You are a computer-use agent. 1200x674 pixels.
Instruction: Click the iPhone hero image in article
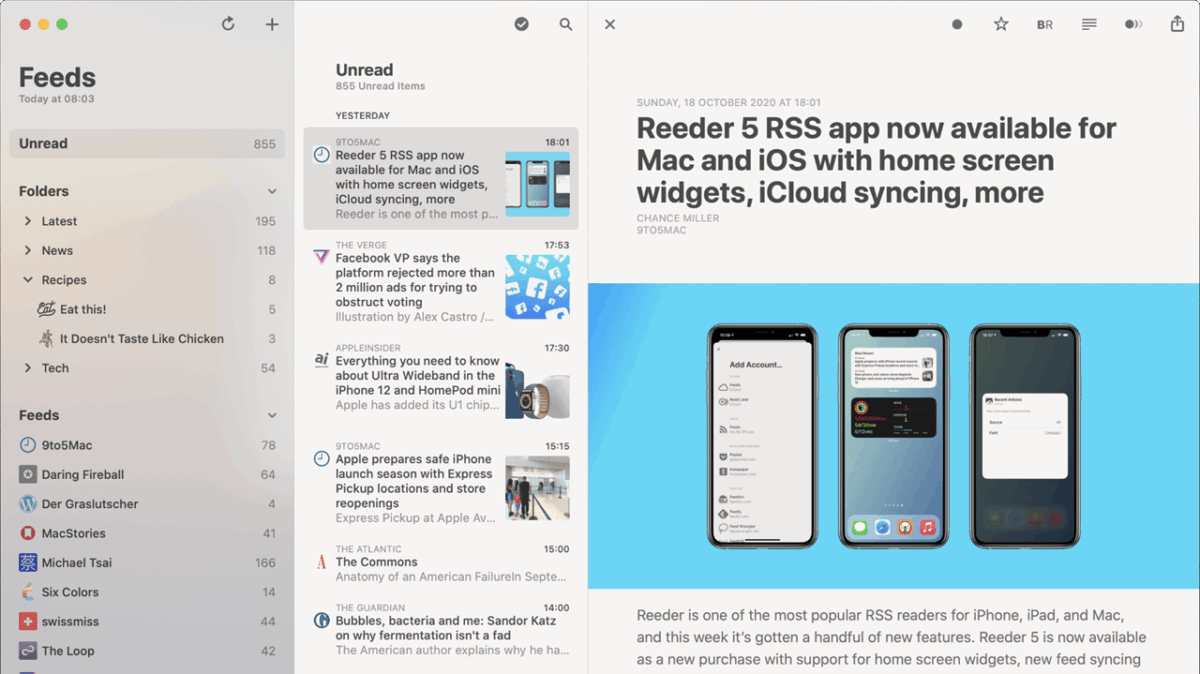pos(893,436)
